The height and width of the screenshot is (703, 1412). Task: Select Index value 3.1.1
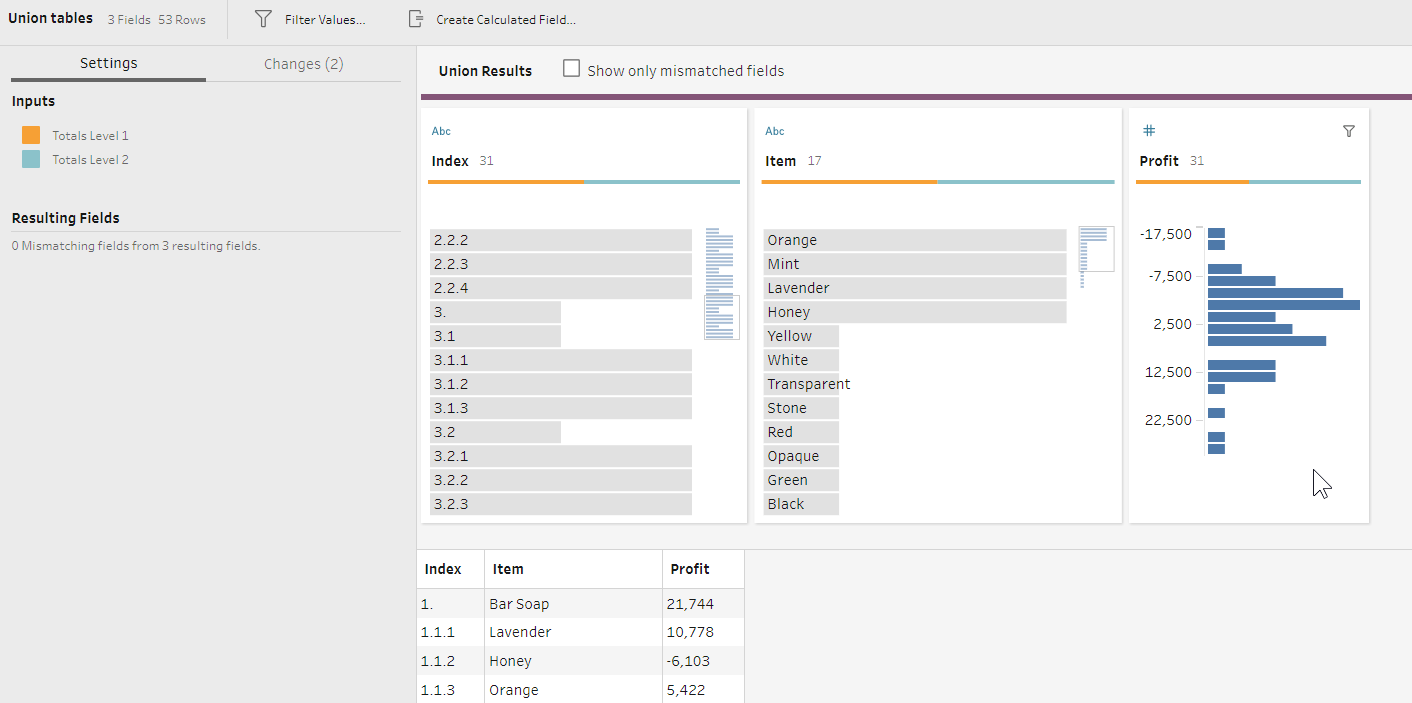click(561, 360)
